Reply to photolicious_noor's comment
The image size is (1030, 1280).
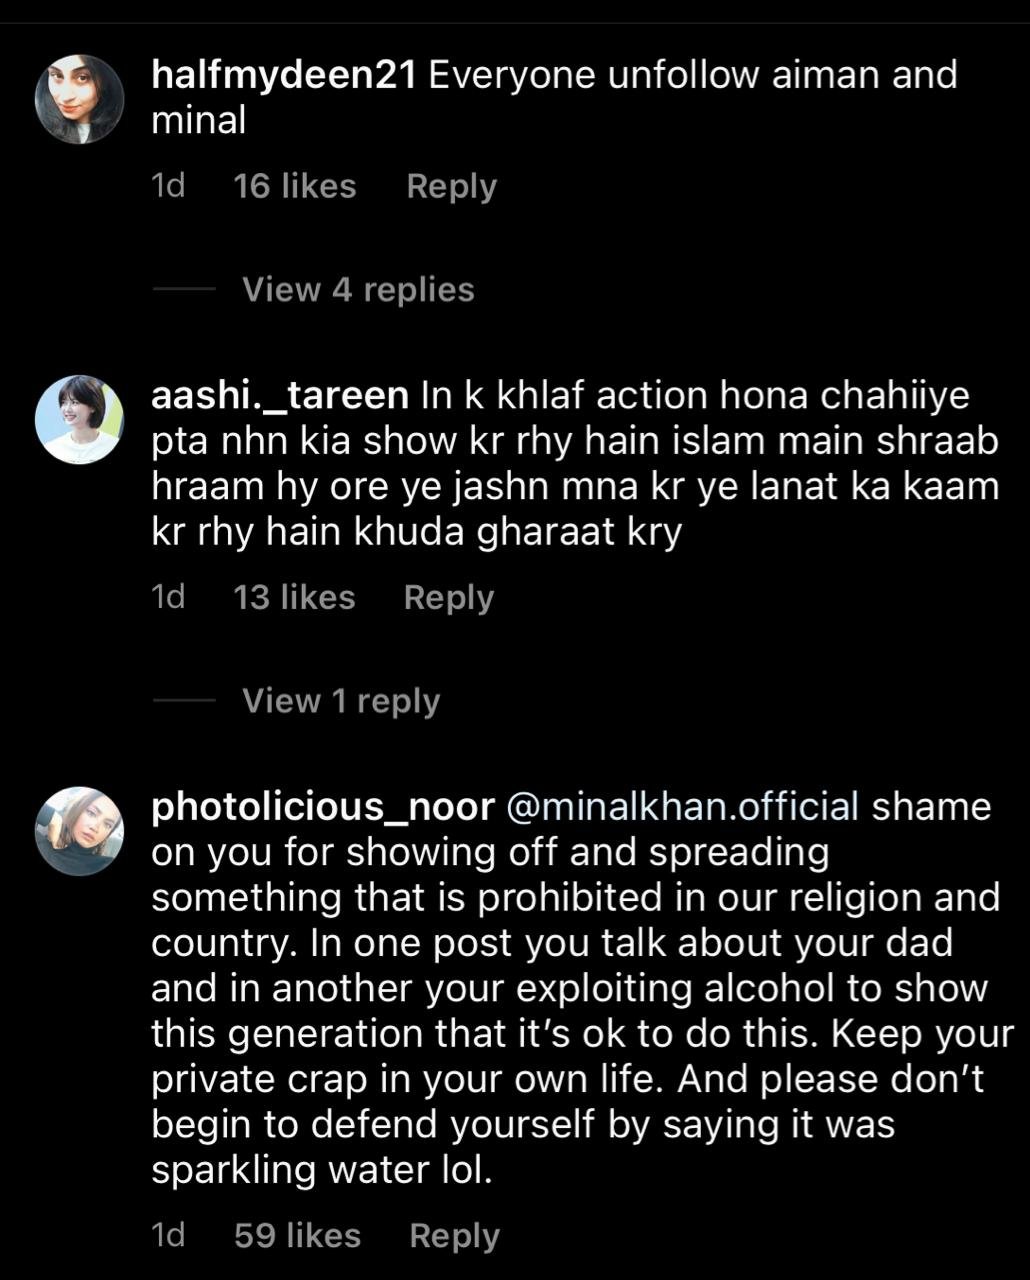(454, 1236)
